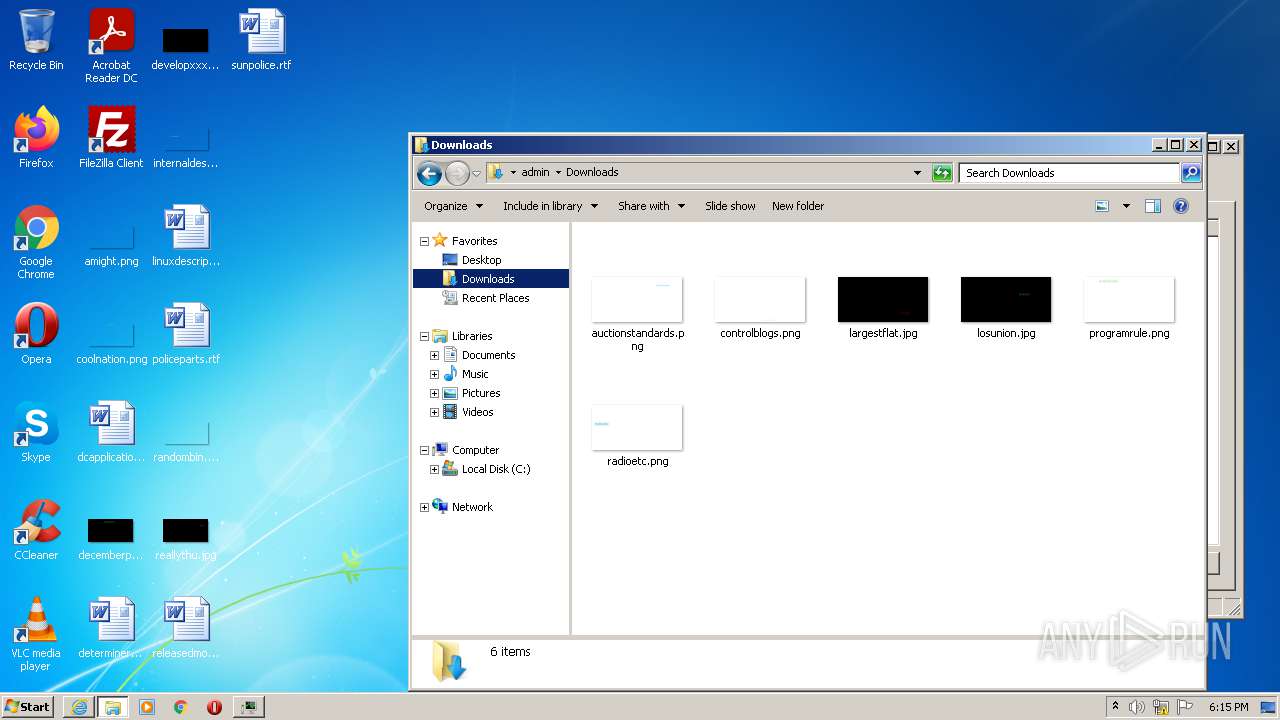This screenshot has width=1280, height=720.
Task: Click the Explorer Forward arrow button
Action: click(x=457, y=173)
